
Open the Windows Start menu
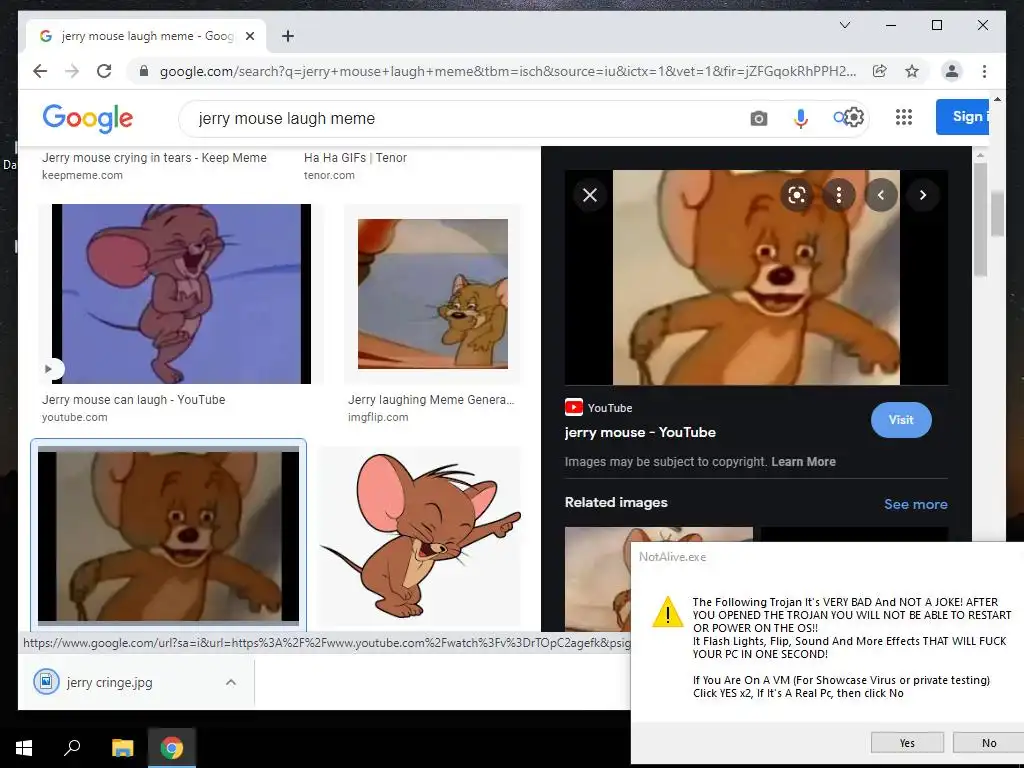pos(24,748)
